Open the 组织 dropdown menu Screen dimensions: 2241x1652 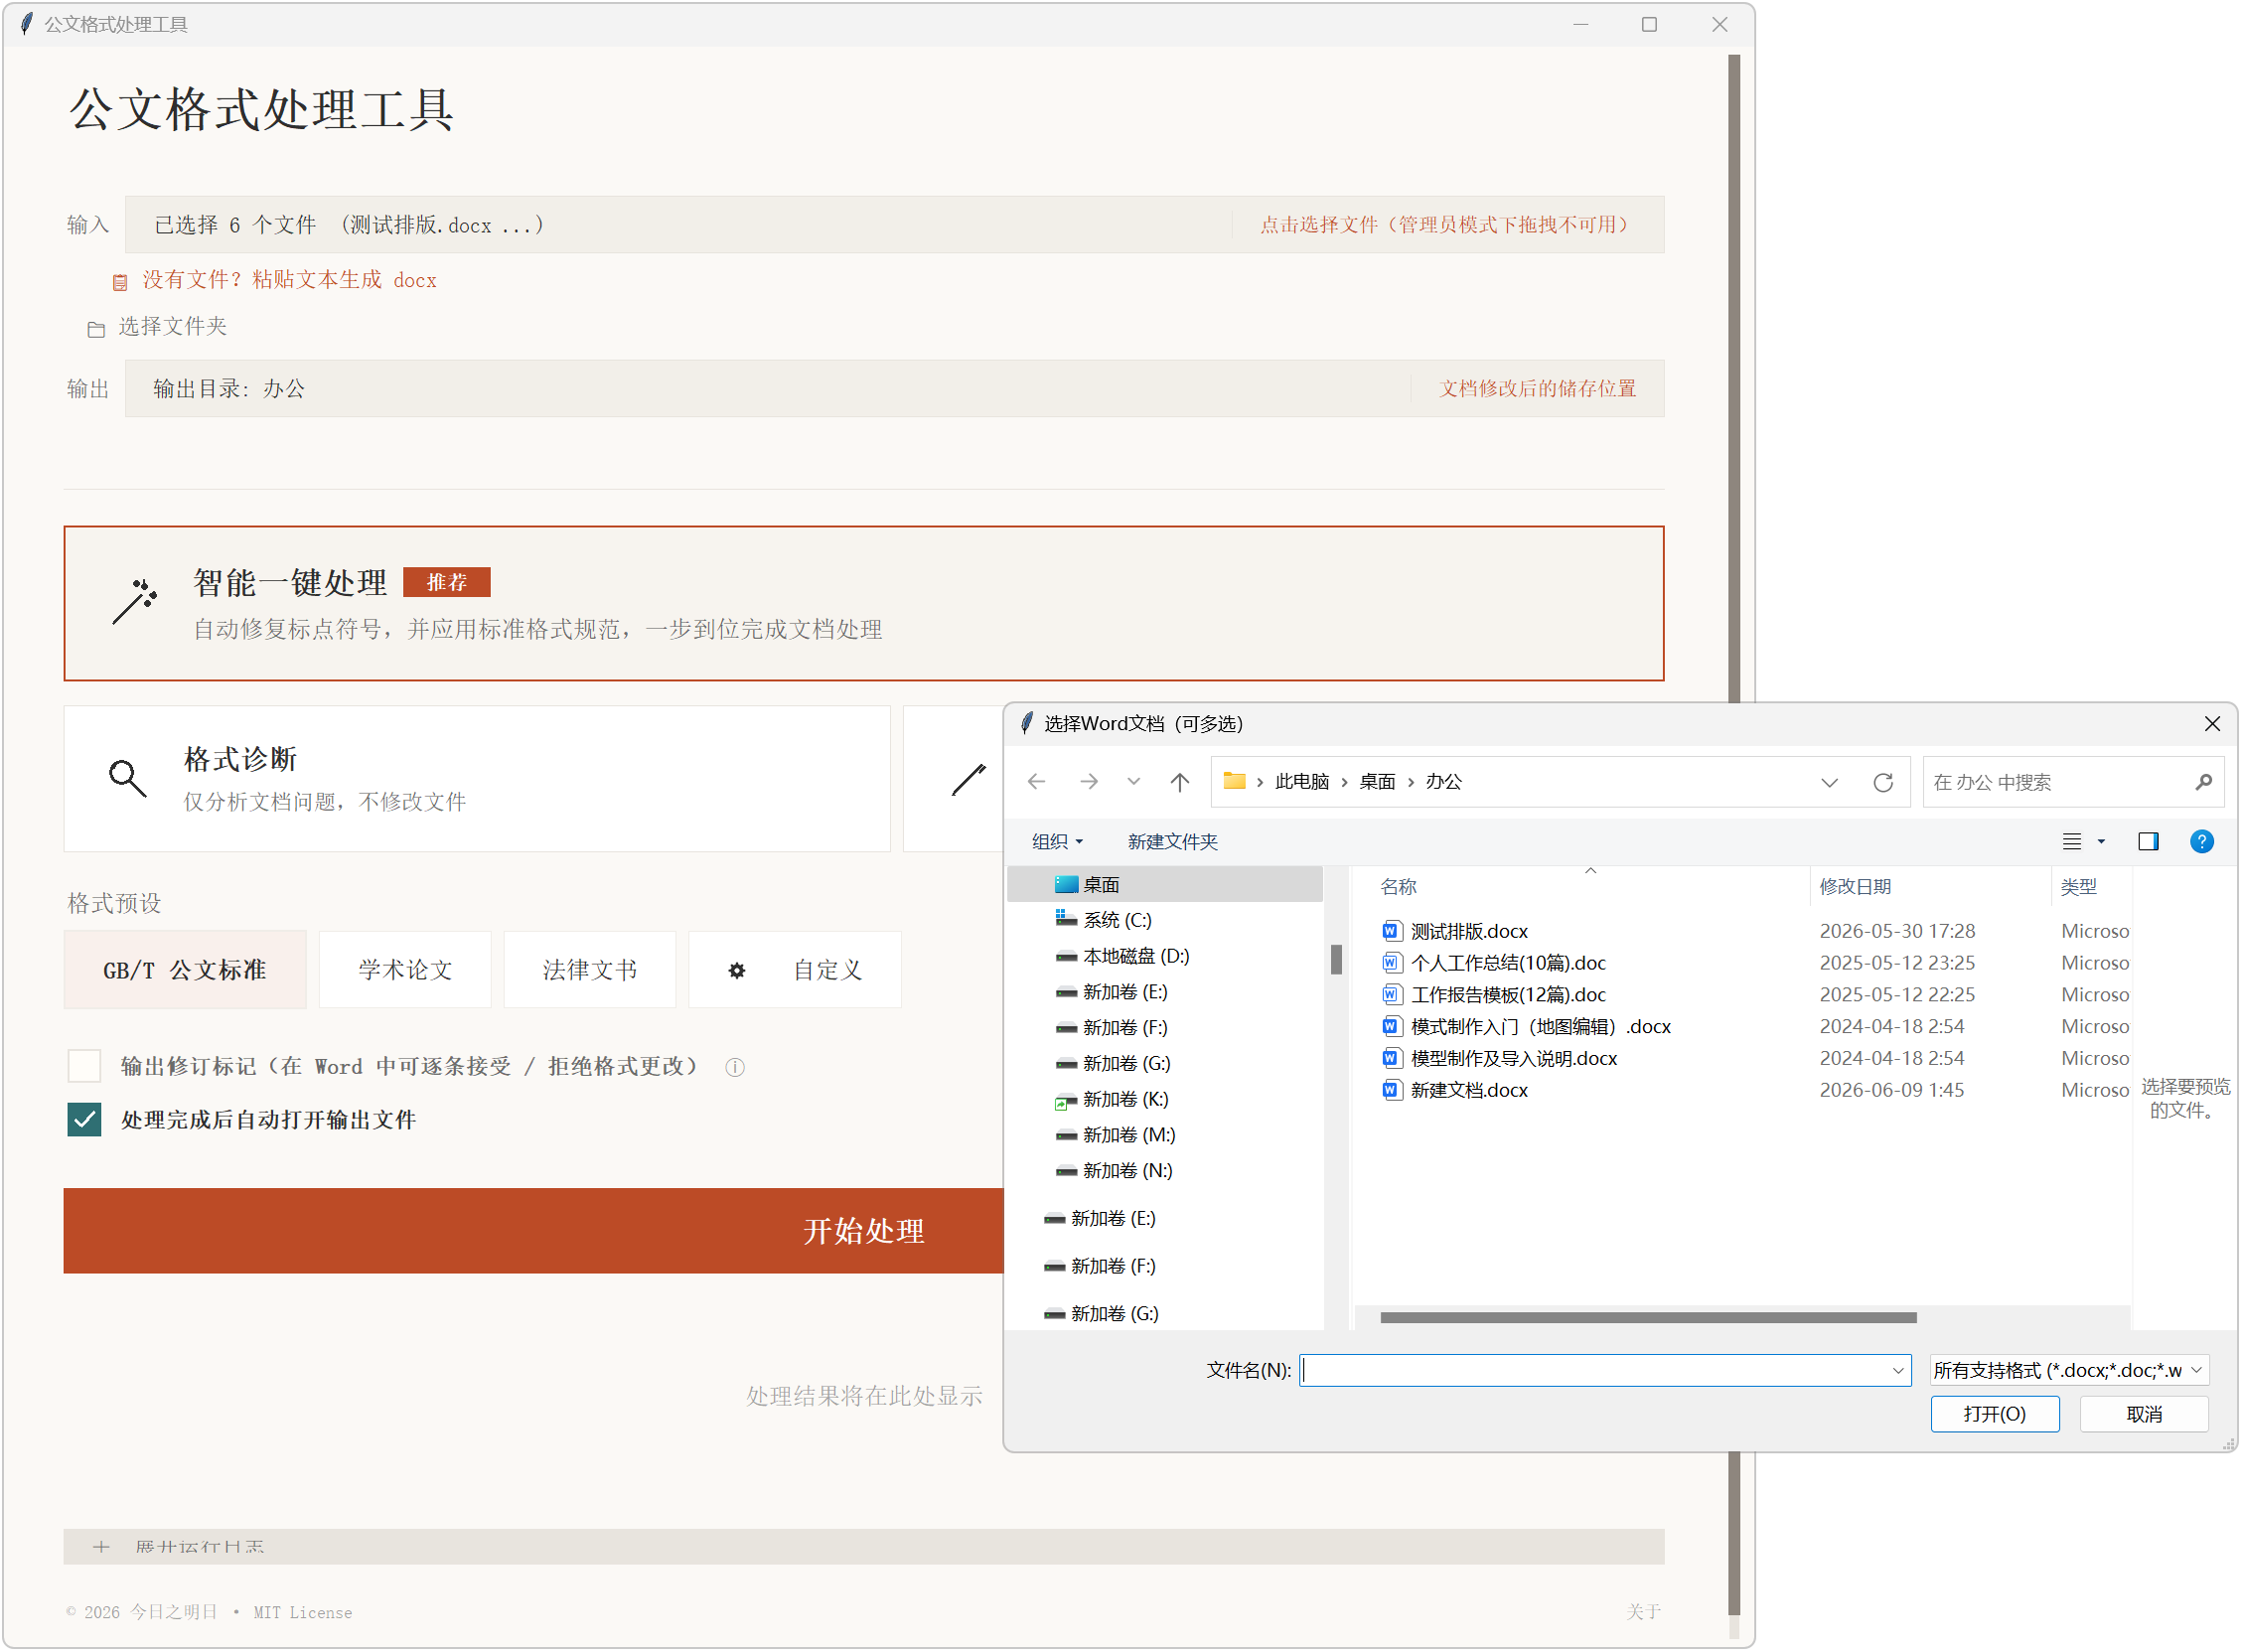[1056, 842]
